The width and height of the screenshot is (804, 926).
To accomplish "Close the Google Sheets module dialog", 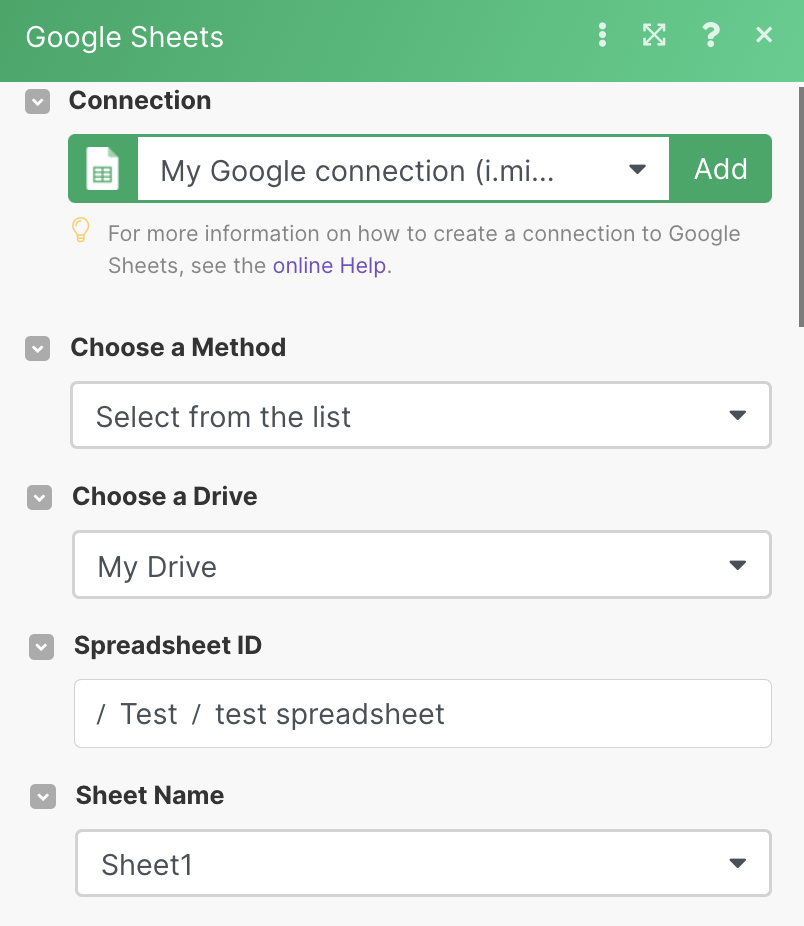I will 764,36.
